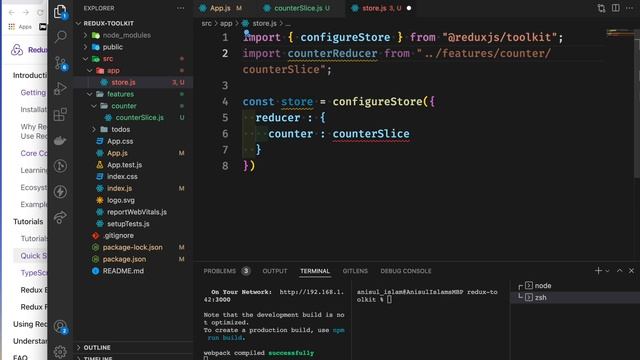Click the counterReducer import on line 2

pos(332,53)
